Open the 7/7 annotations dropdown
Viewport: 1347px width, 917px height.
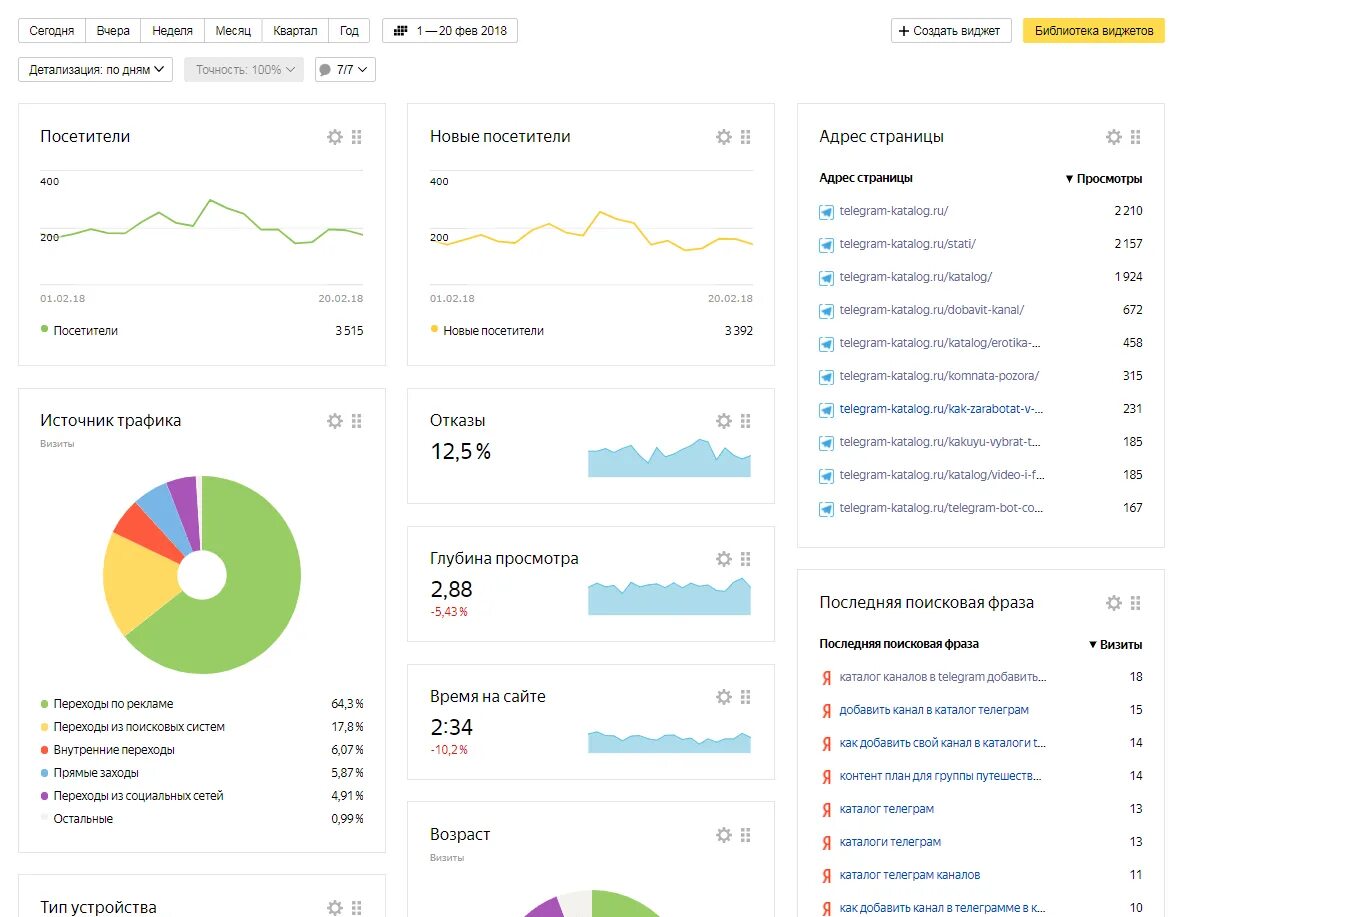click(x=345, y=70)
